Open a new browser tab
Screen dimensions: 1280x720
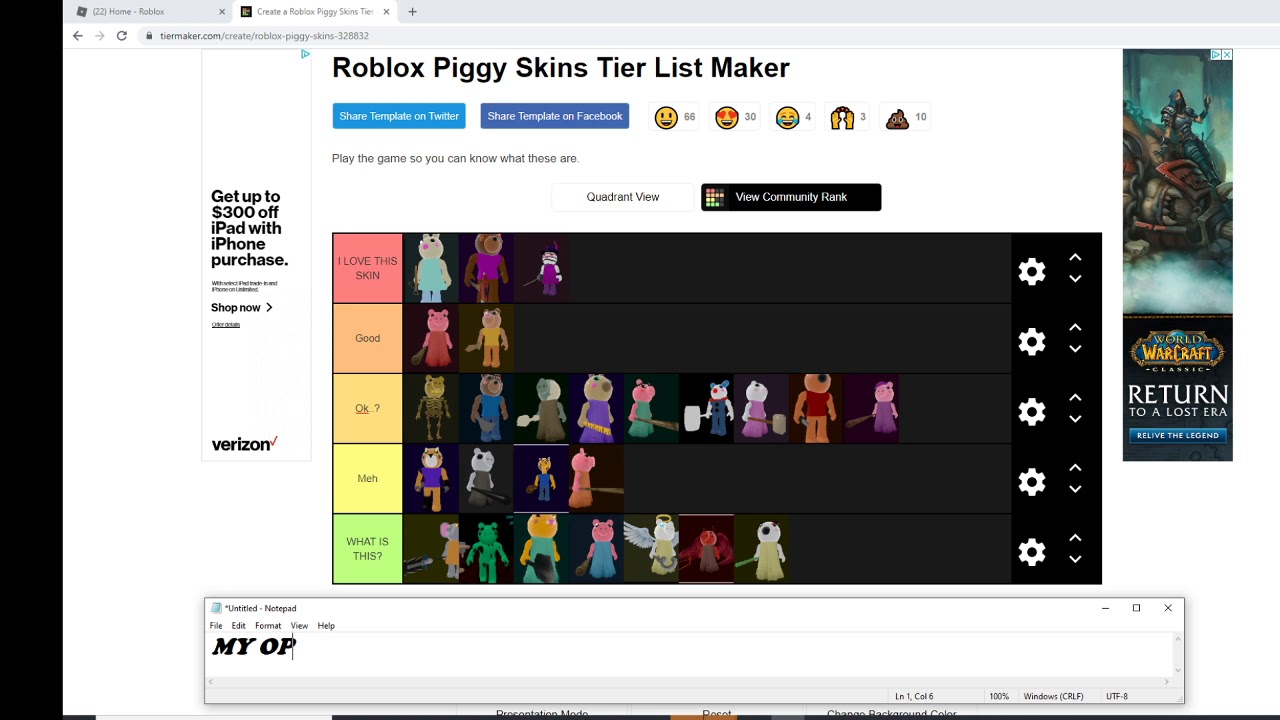(x=412, y=12)
